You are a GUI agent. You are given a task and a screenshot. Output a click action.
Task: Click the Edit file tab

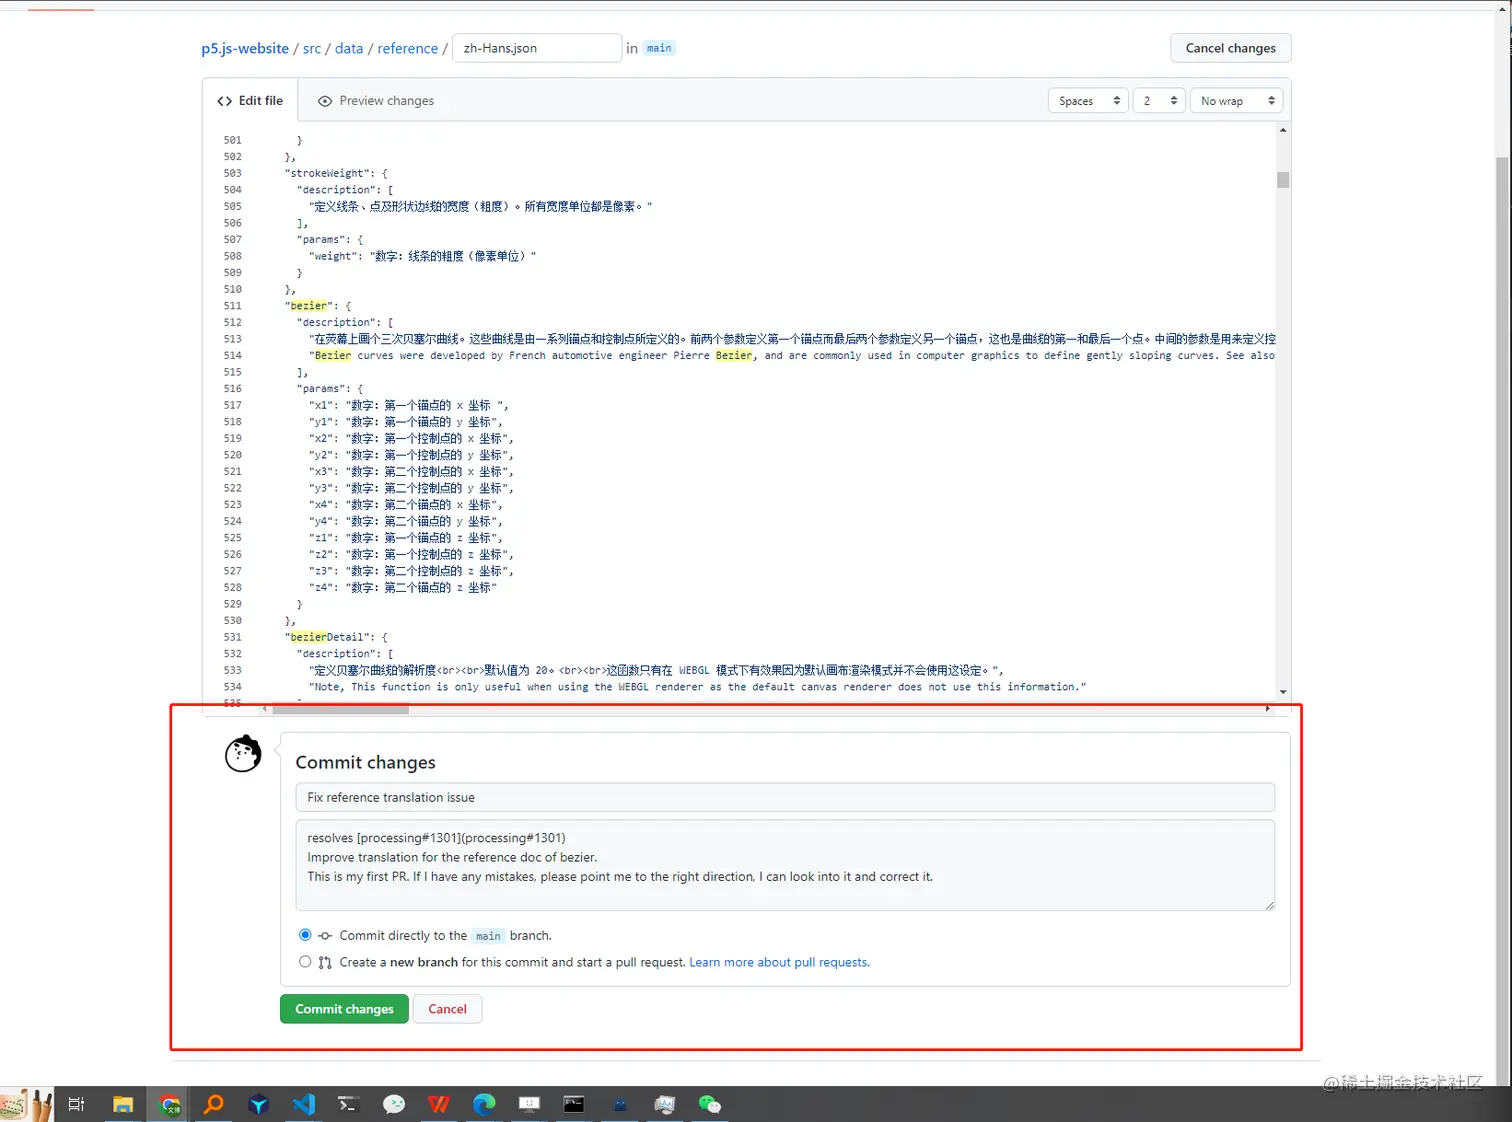click(x=251, y=101)
